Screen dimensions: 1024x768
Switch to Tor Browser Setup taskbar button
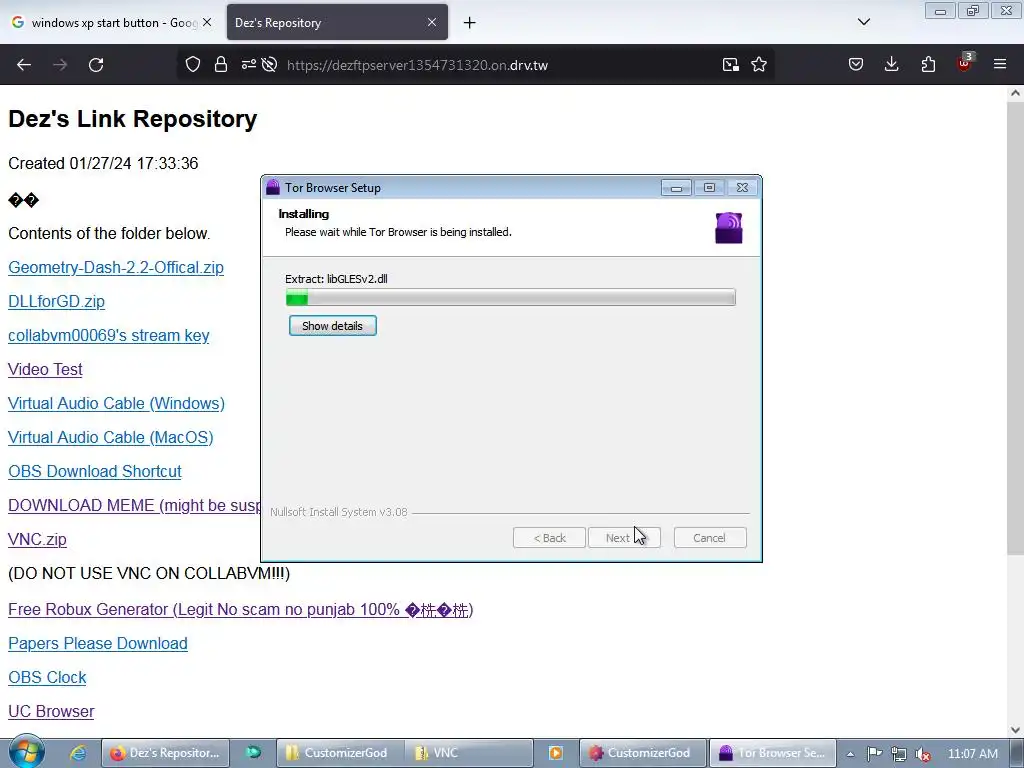click(x=773, y=753)
